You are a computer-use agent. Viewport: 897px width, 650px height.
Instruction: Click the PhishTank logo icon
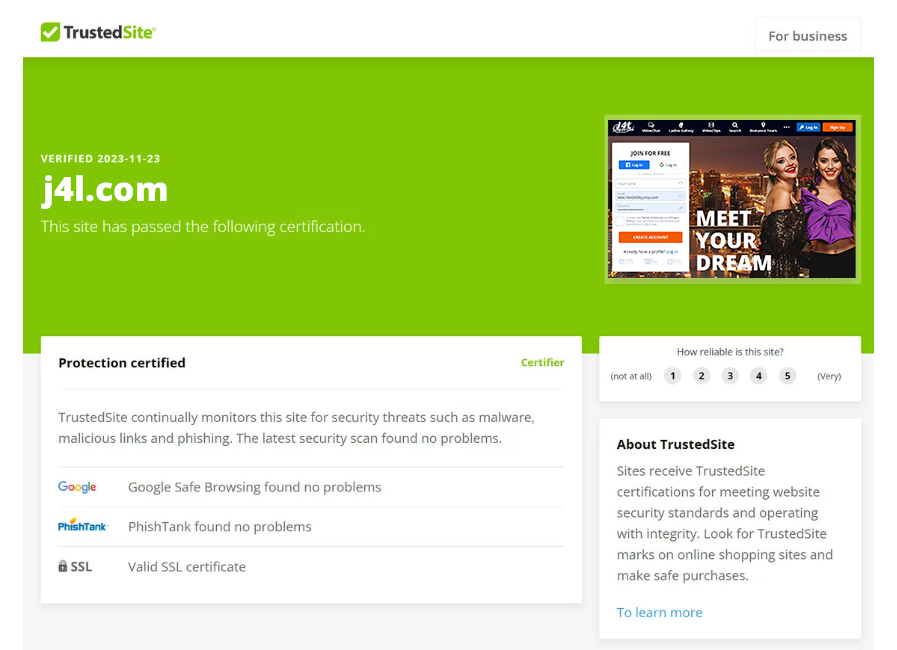(82, 525)
